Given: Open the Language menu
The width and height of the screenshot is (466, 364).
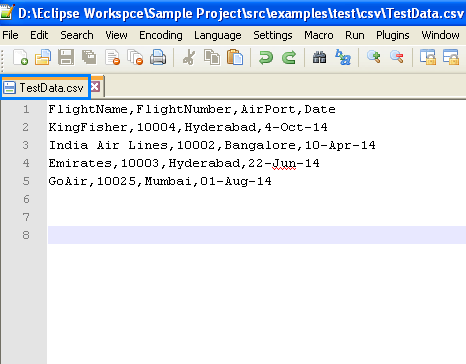Looking at the screenshot, I should pyautogui.click(x=218, y=35).
